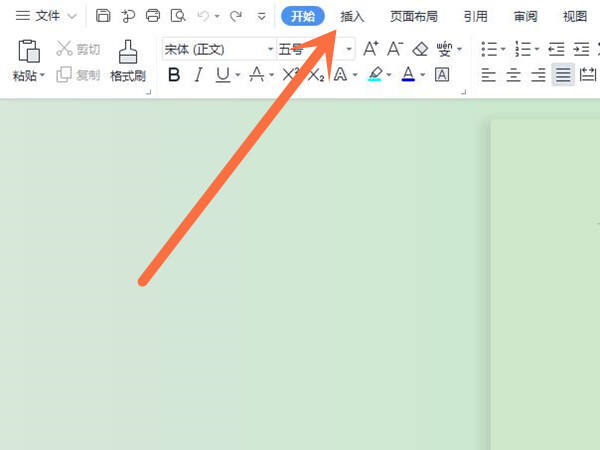Click the distributed alignment icon
Screen dimensions: 600x450
point(588,75)
